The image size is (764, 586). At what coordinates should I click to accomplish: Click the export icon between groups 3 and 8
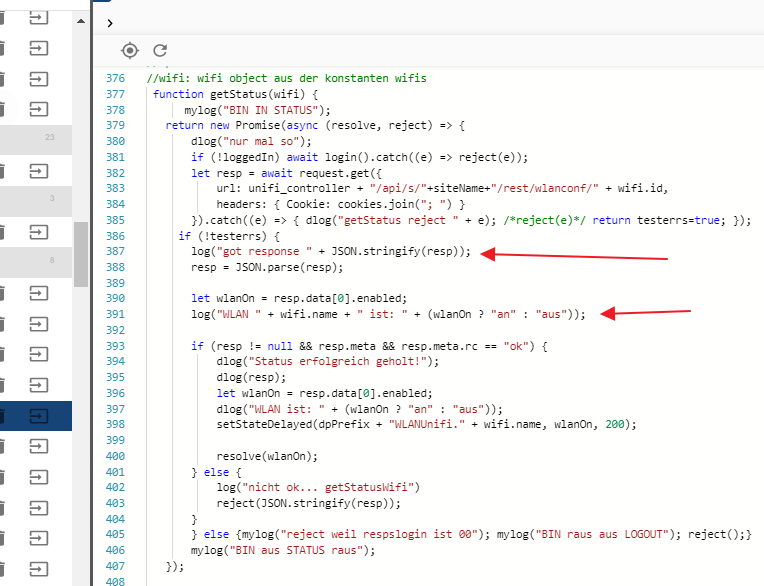(x=38, y=232)
